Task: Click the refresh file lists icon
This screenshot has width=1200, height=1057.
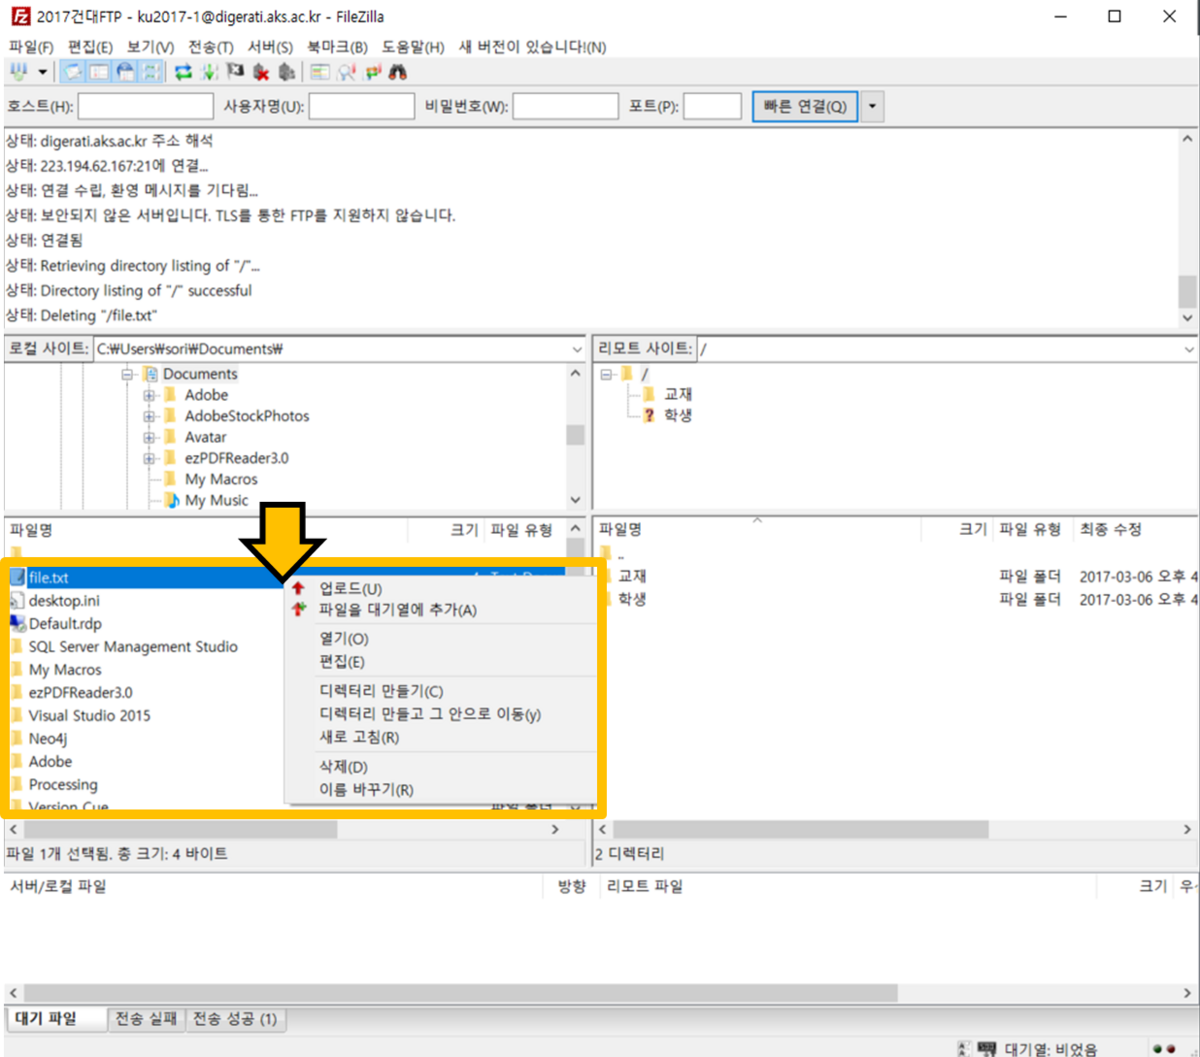Action: tap(183, 72)
